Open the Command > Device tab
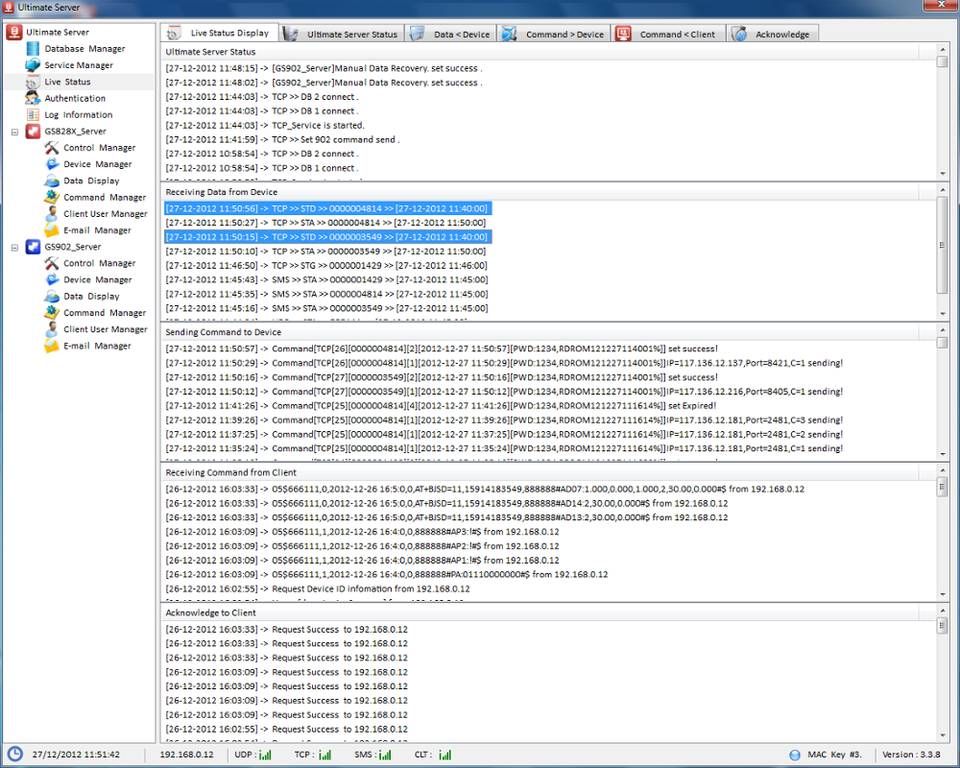Viewport: 960px width, 768px height. [553, 34]
